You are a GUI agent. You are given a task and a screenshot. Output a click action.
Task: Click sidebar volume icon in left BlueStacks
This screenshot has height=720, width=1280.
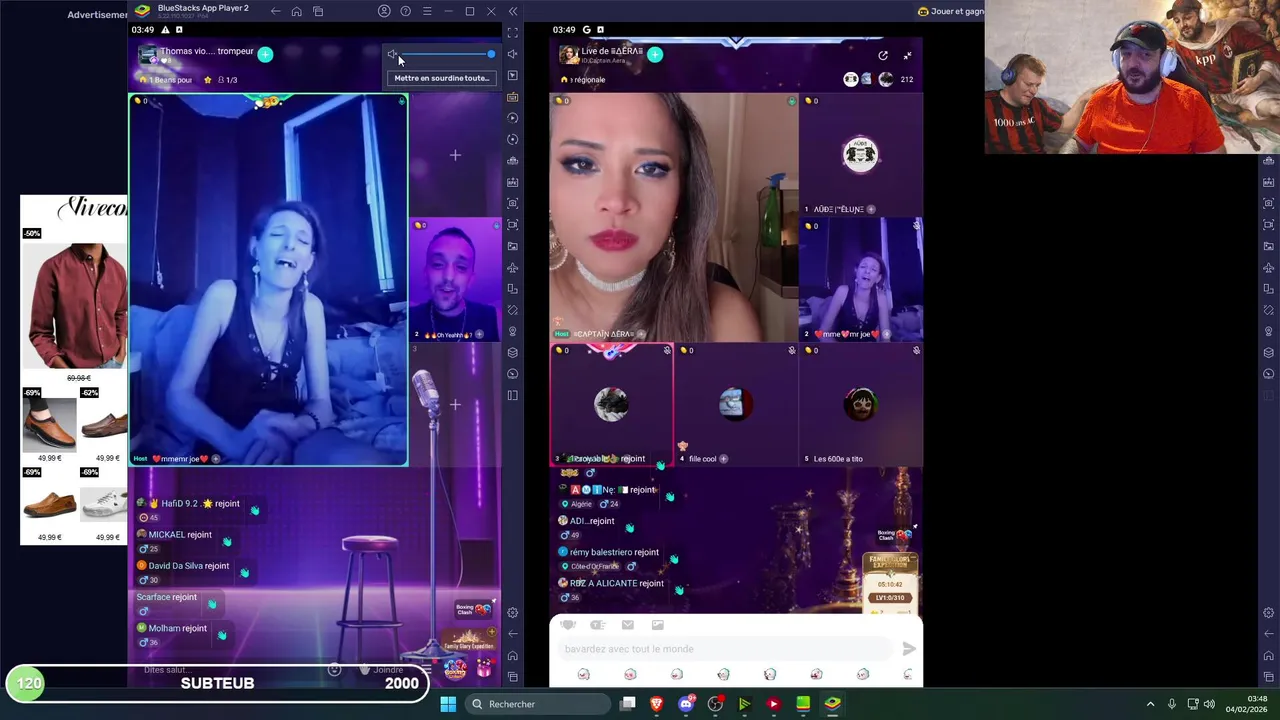[513, 54]
